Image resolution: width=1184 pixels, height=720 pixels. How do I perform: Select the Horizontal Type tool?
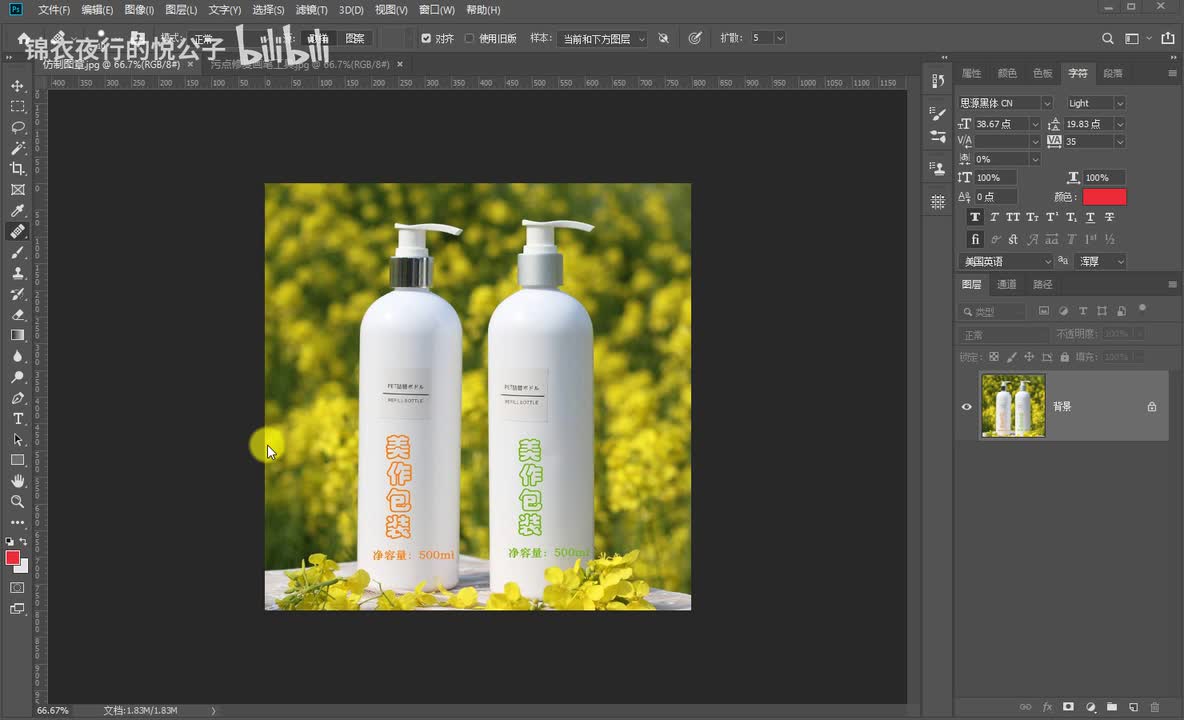(x=17, y=418)
